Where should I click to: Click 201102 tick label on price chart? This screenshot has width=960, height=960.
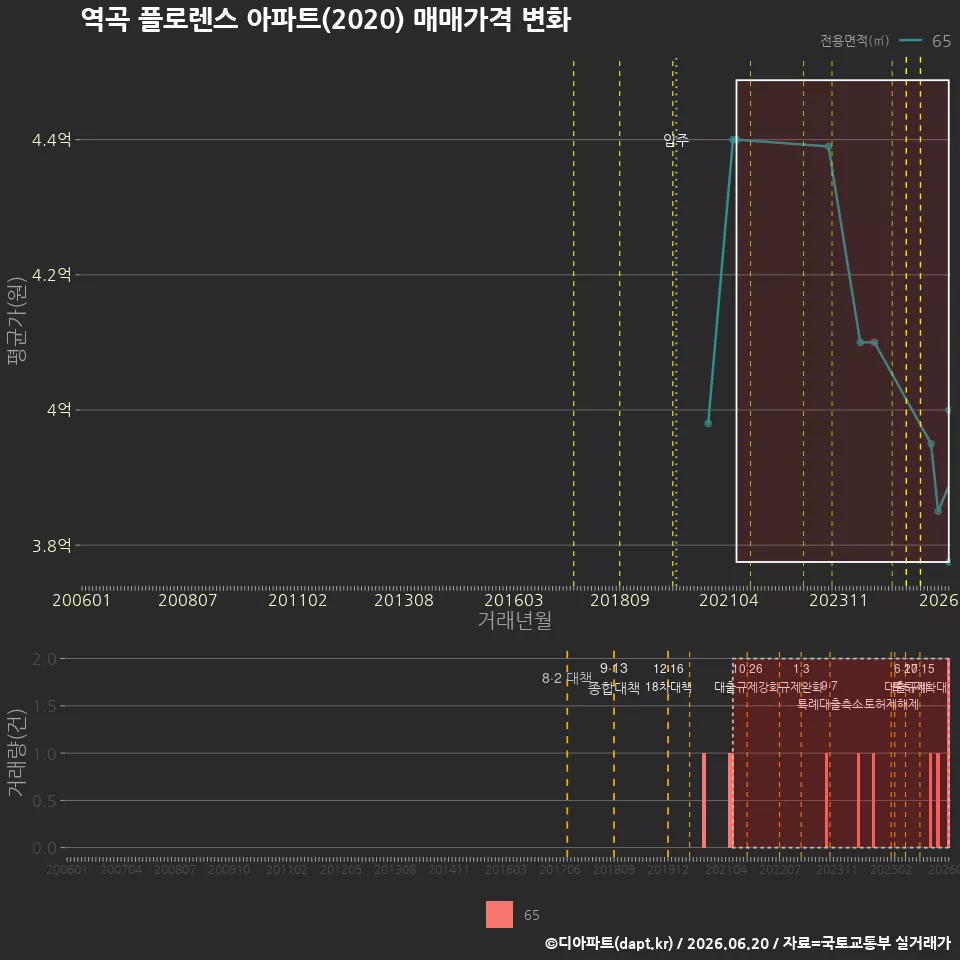pyautogui.click(x=298, y=600)
